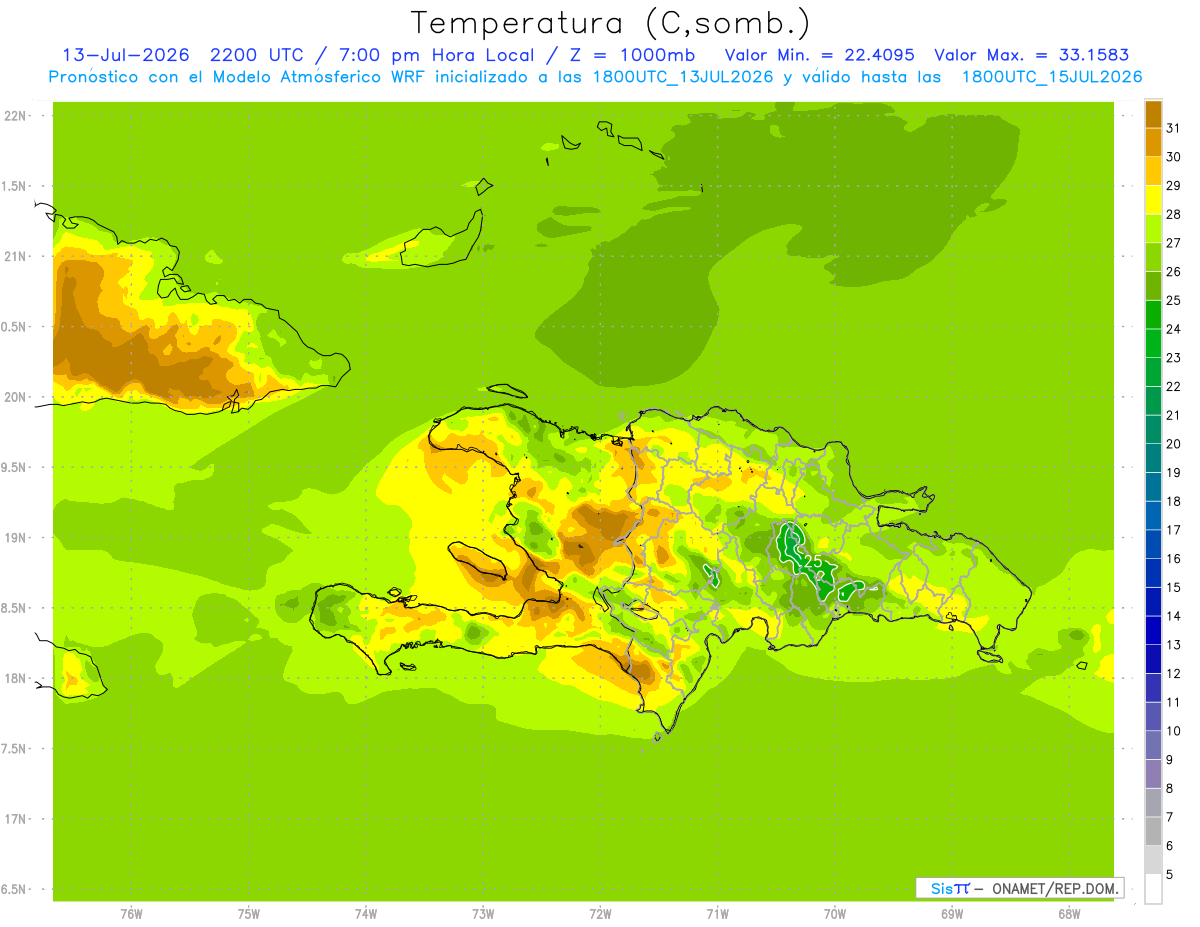Viewport: 1200px width, 927px height.
Task: Click the '75W' longitude label
Action: tap(249, 914)
